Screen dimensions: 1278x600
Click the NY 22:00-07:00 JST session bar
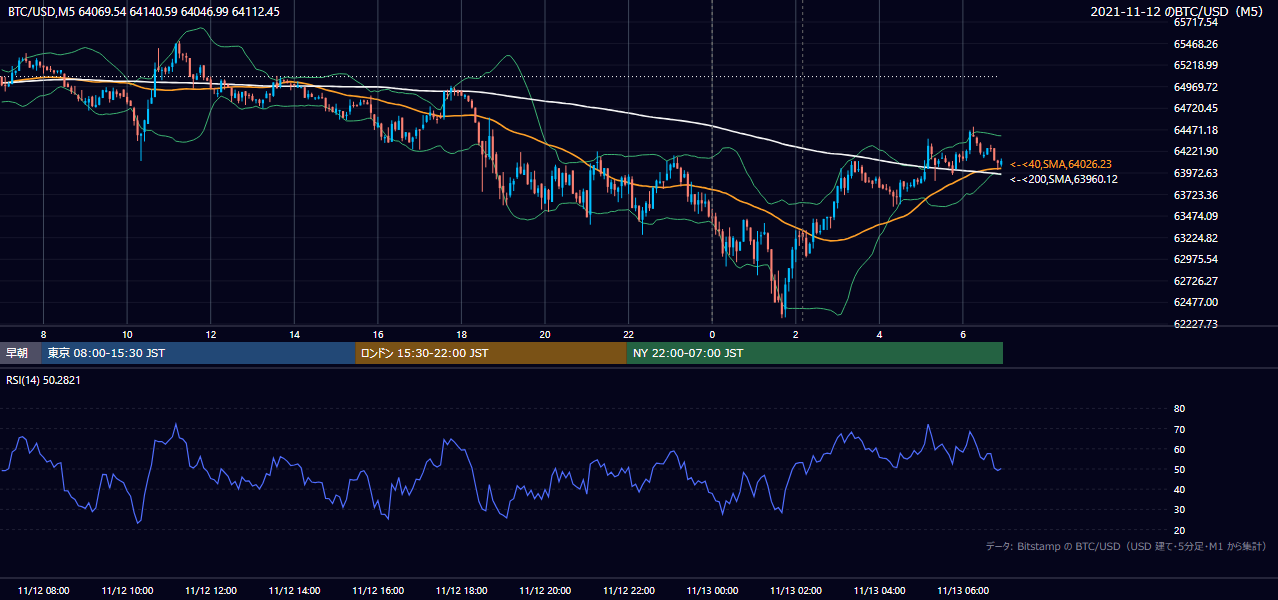[815, 353]
